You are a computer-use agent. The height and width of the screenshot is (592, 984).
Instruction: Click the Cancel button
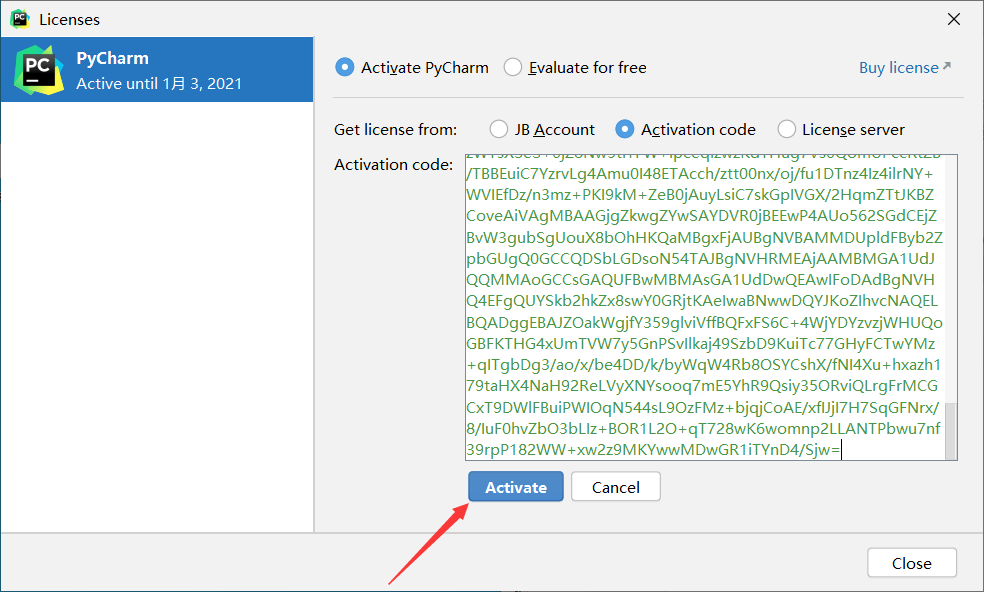pyautogui.click(x=616, y=487)
